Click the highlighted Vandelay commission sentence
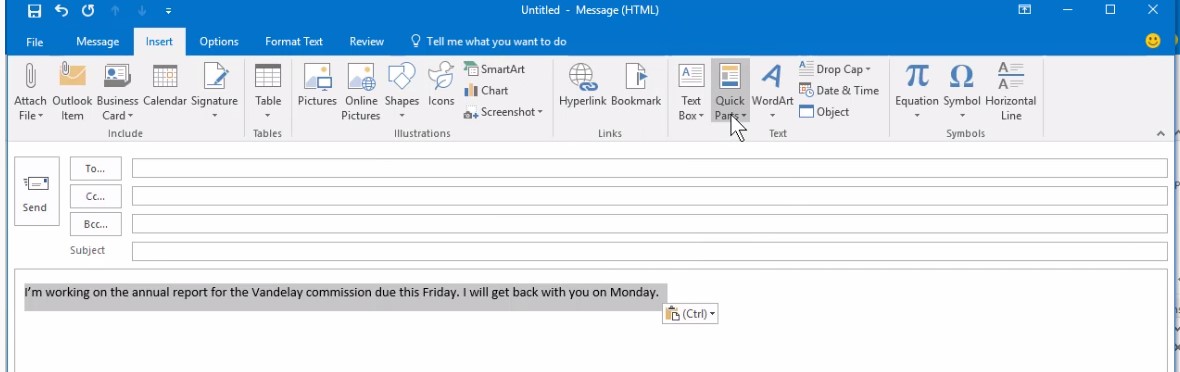Viewport: 1180px width, 372px height. pyautogui.click(x=342, y=292)
